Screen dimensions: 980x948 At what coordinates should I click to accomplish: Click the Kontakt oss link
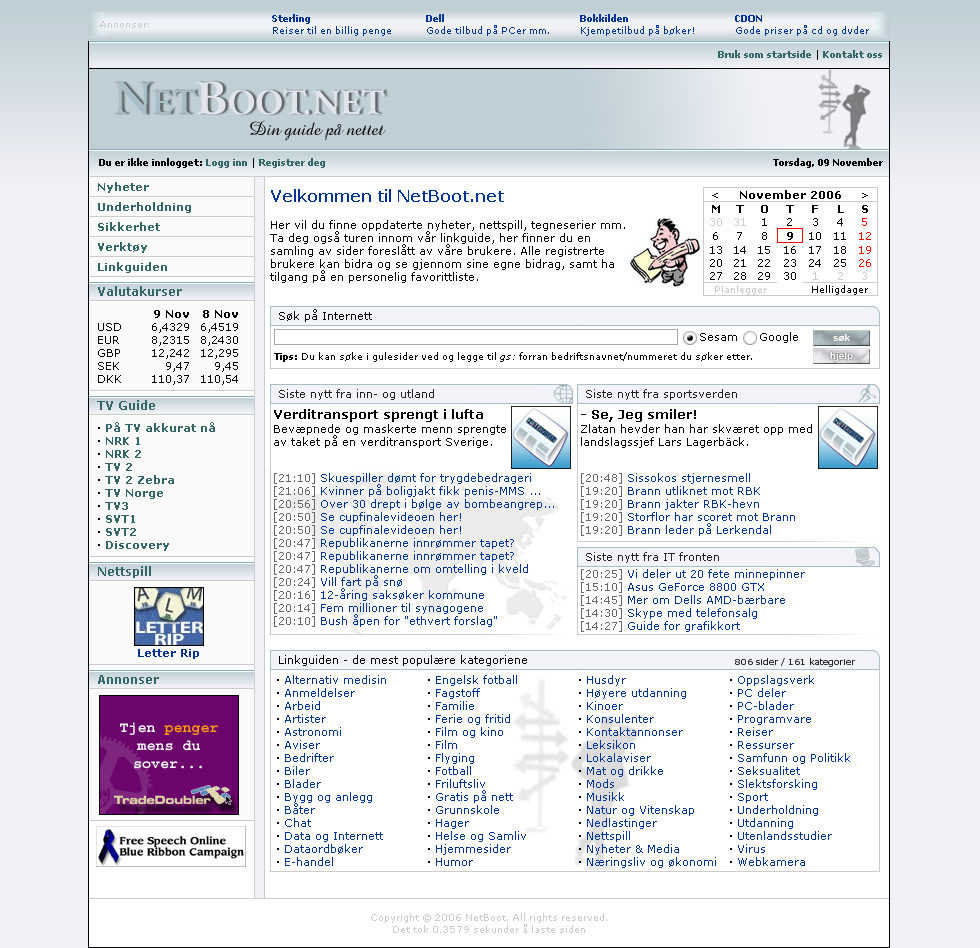pyautogui.click(x=852, y=54)
